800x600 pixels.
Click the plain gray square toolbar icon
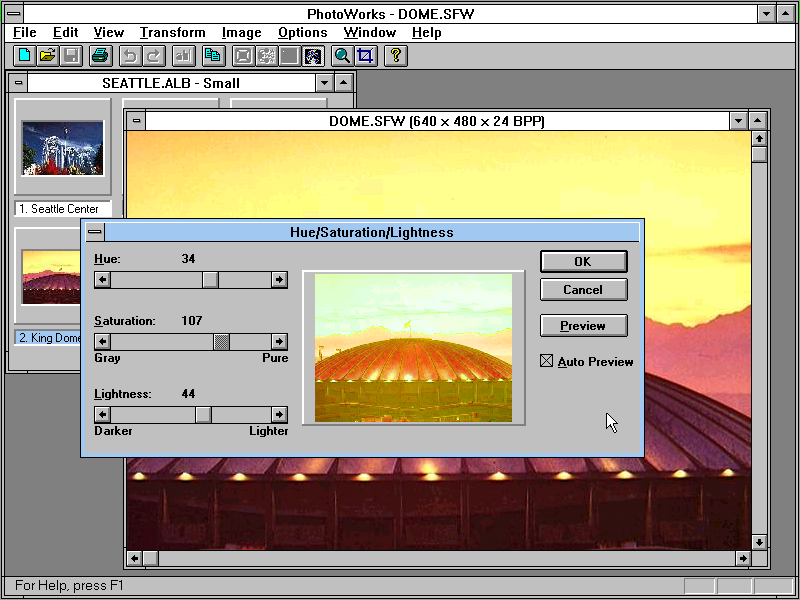(290, 56)
